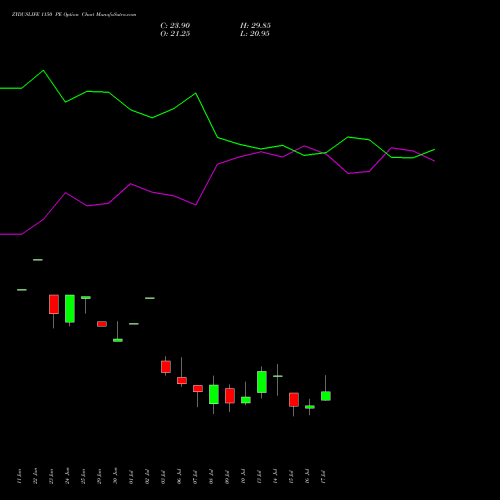
Task: Select the tall green candlestick for 24 Jun
Action: coord(70,309)
